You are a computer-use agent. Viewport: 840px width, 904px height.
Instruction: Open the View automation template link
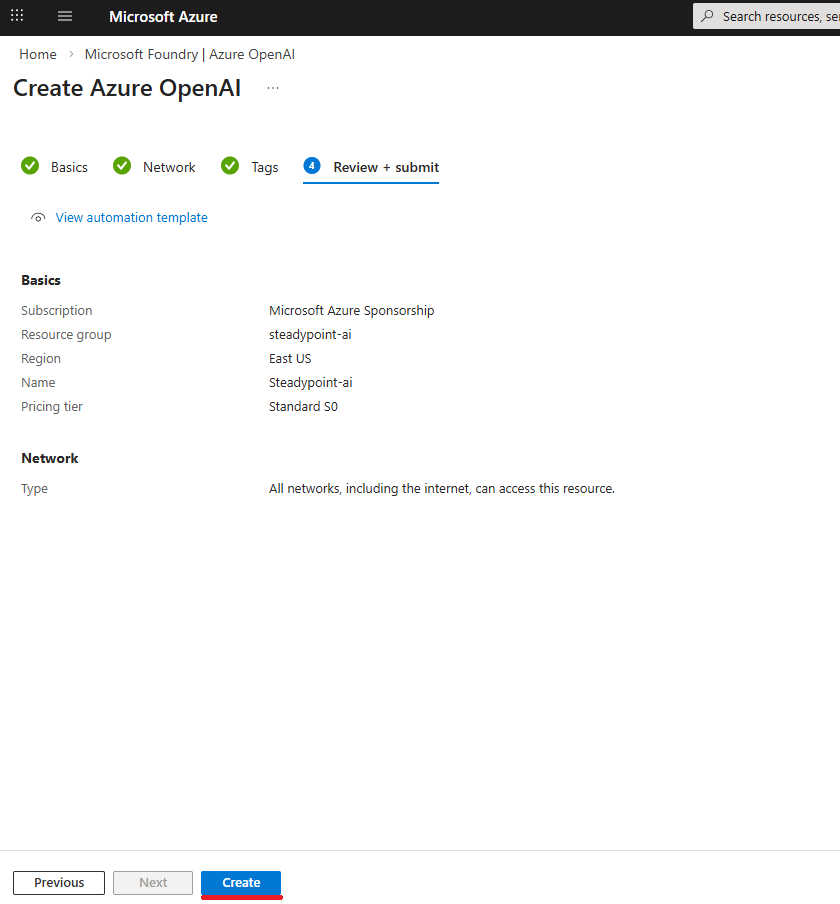pyautogui.click(x=131, y=218)
